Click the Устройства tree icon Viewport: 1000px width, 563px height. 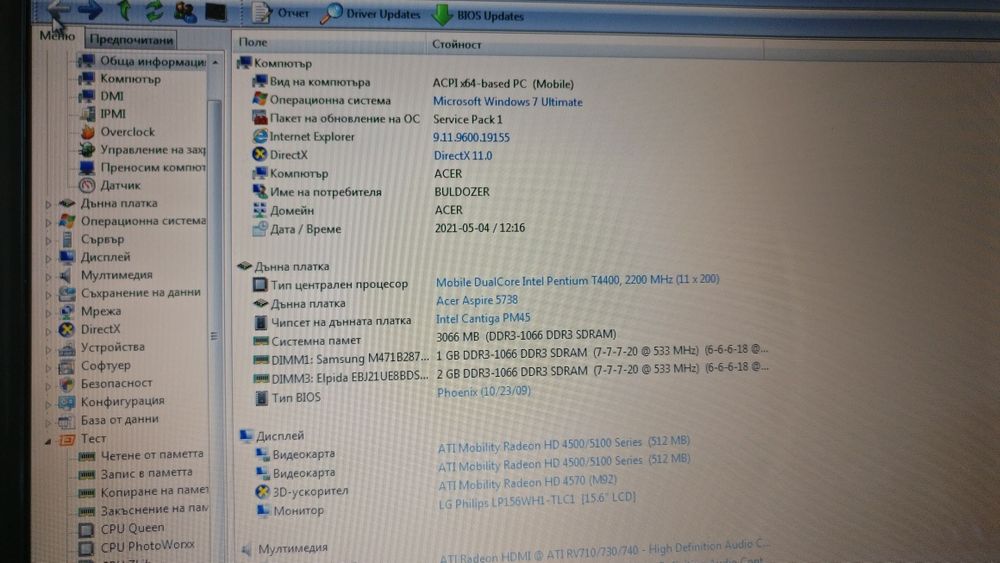pyautogui.click(x=66, y=348)
